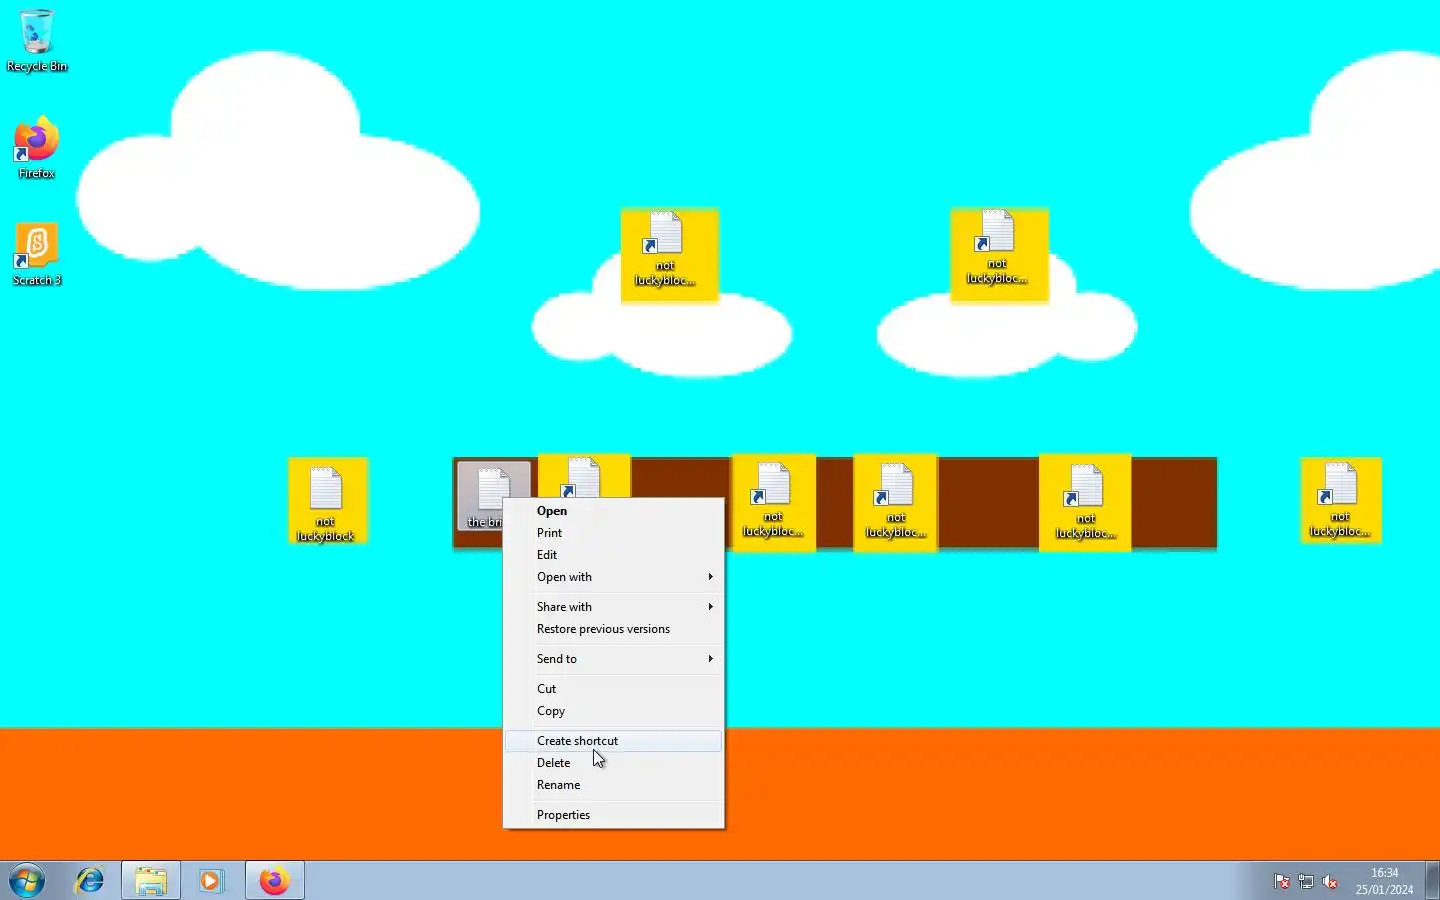Viewport: 1440px width, 900px height.
Task: Click the taskbar clock showing 16:34
Action: click(x=1384, y=881)
